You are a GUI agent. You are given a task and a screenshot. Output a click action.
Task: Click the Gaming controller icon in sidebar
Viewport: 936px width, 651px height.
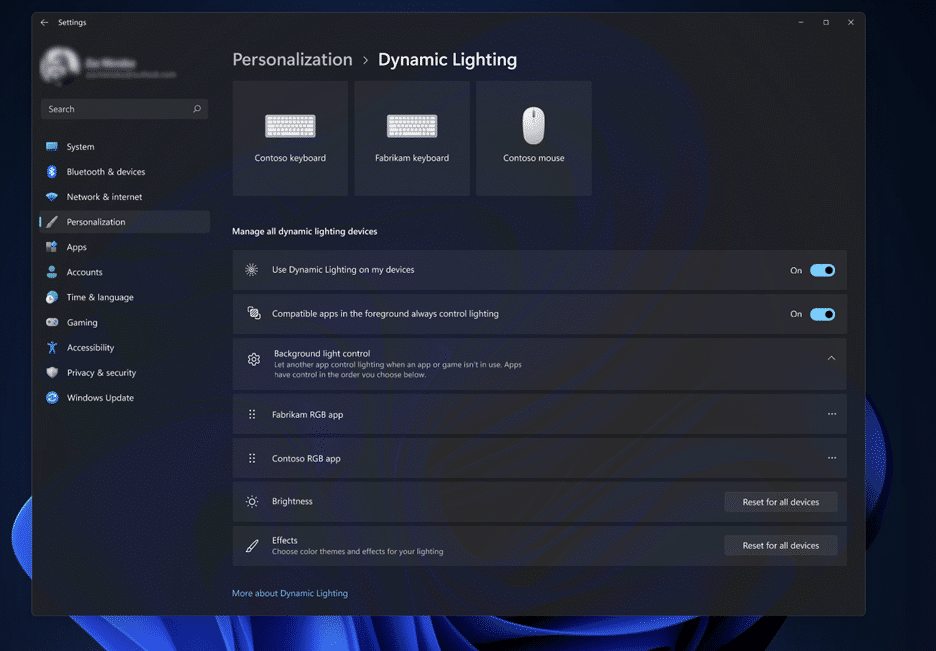[x=52, y=323]
